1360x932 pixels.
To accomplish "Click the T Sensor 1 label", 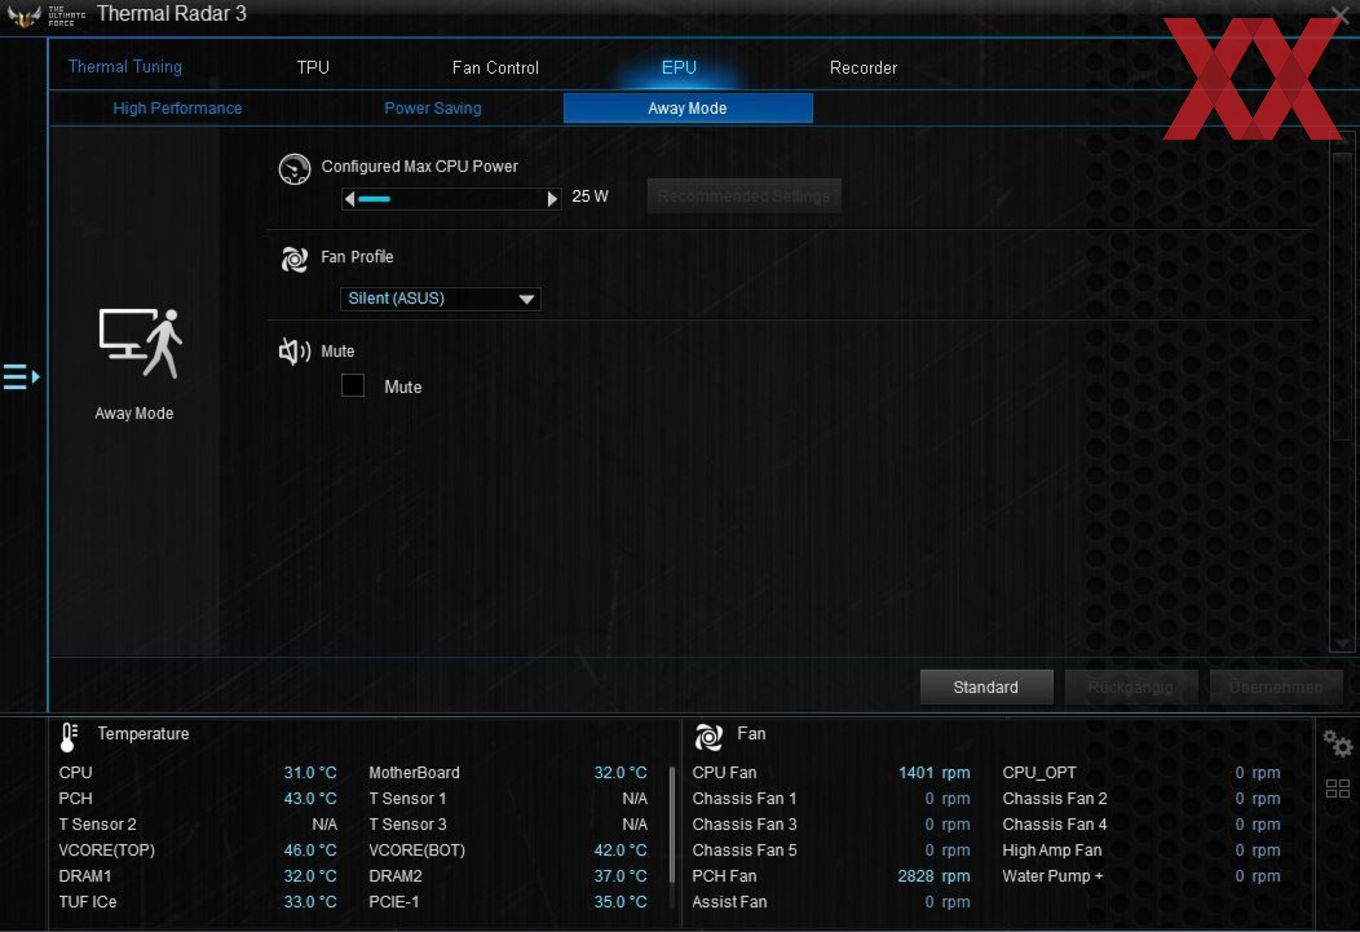I will (x=407, y=798).
